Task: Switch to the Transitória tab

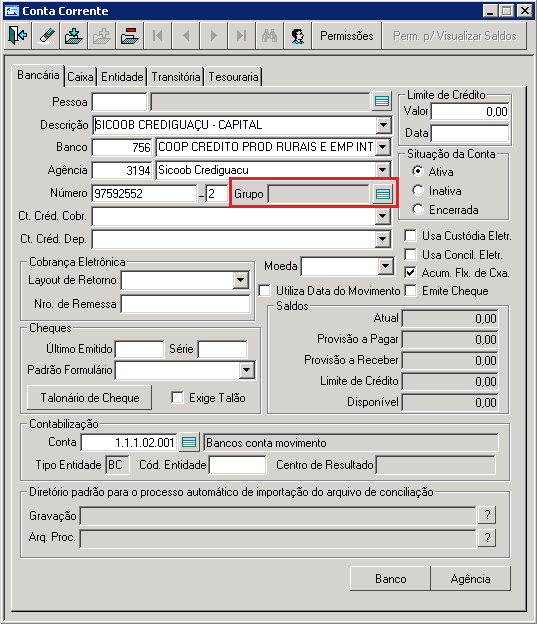Action: coord(176,77)
